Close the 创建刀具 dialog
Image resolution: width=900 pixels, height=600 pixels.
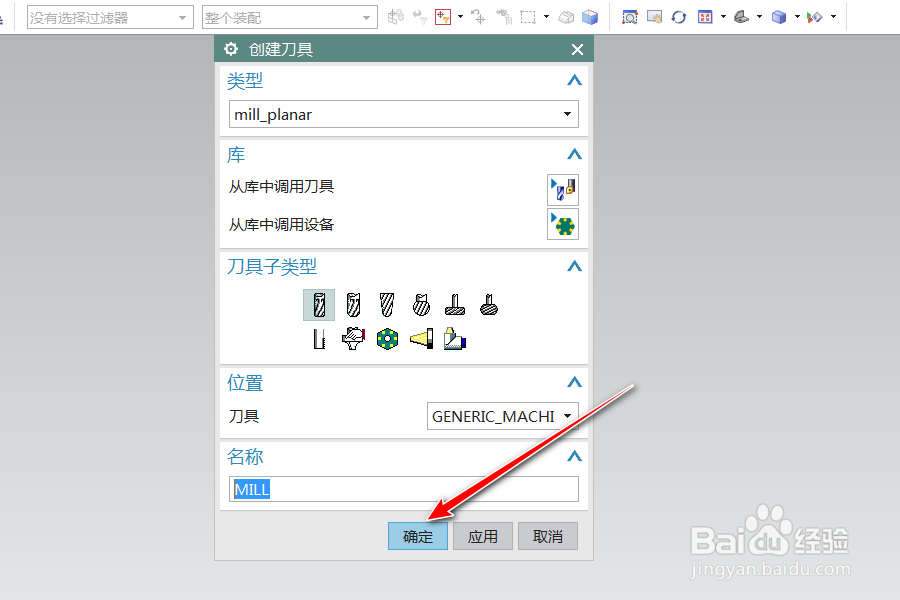577,49
